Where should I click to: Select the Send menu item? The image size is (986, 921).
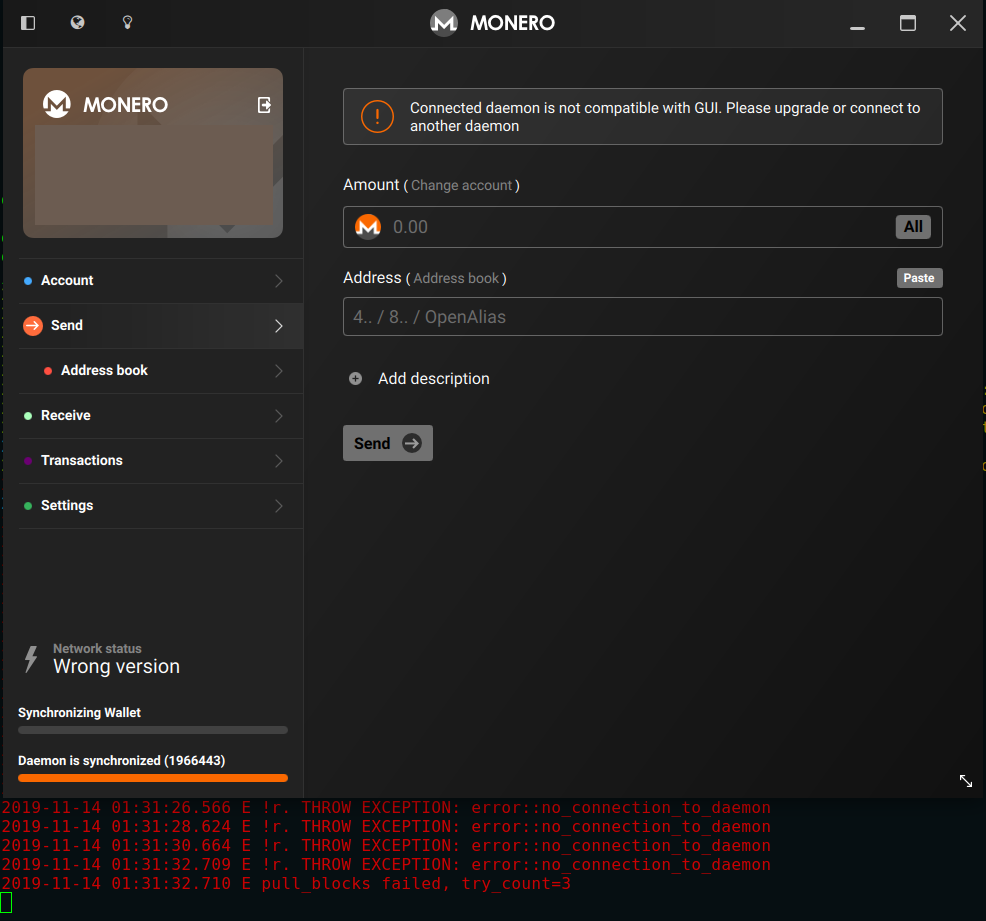161,326
